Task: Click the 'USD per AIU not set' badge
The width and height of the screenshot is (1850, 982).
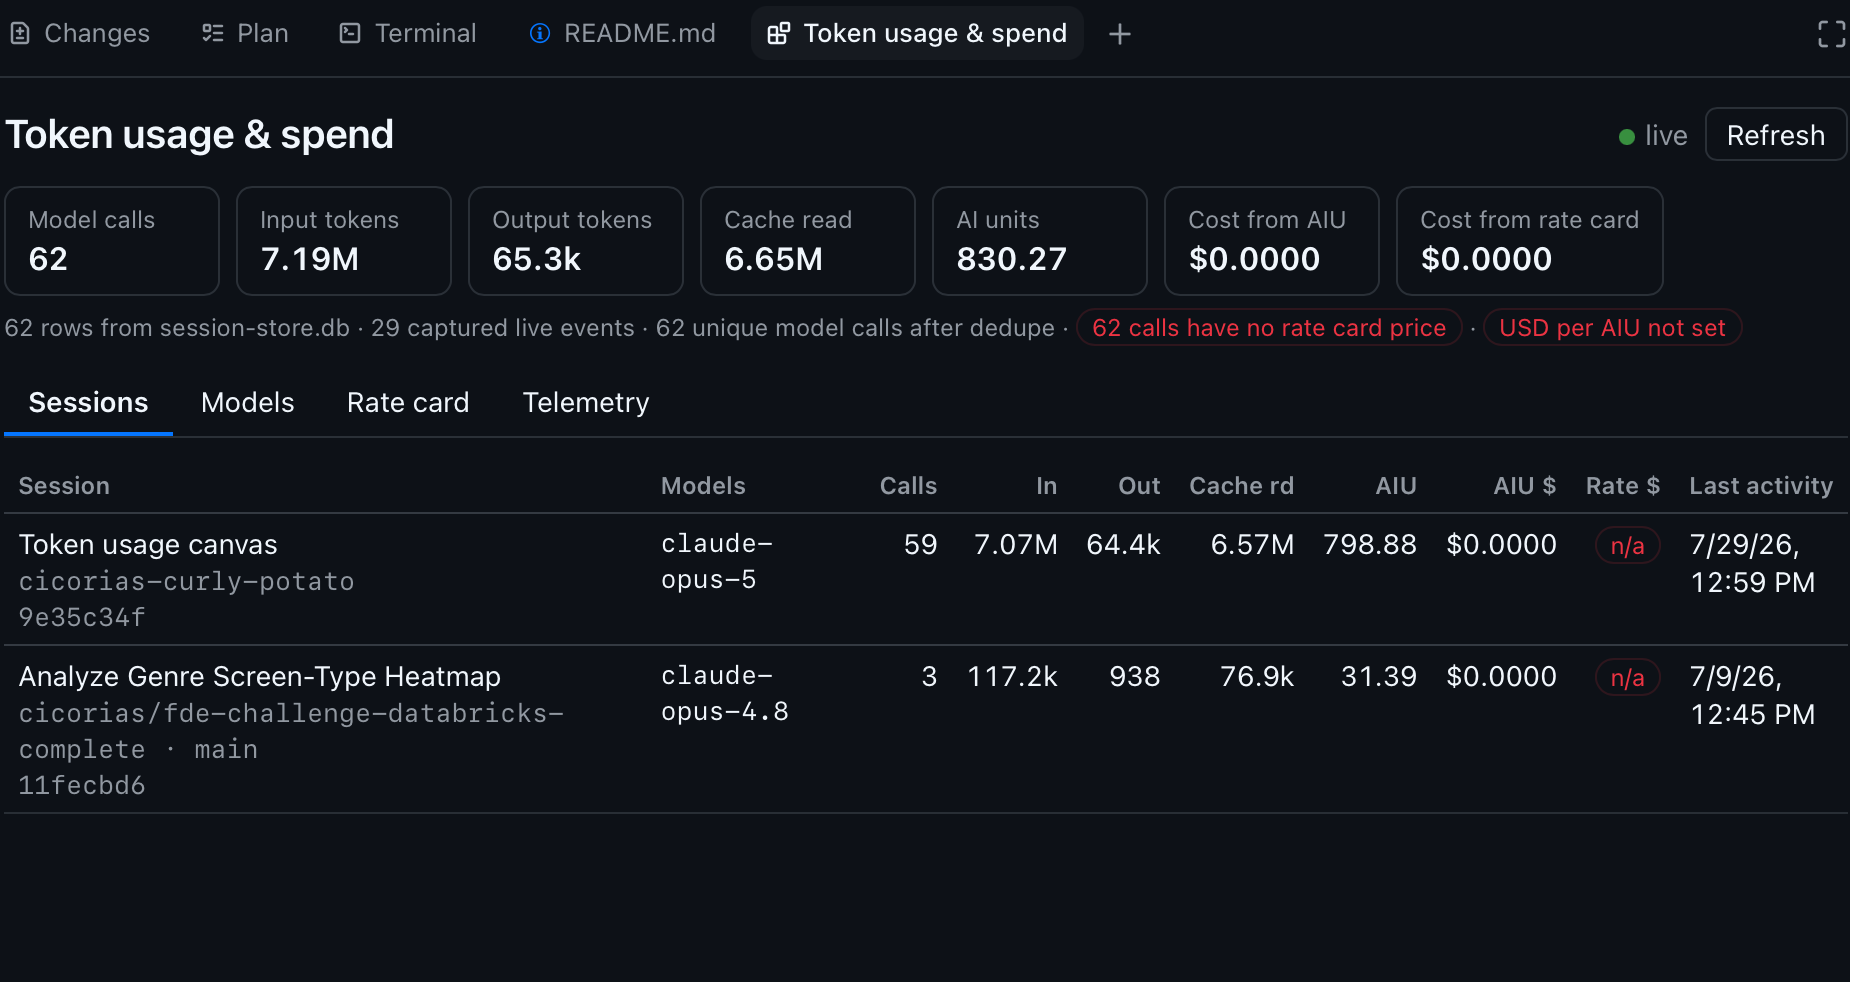Action: pyautogui.click(x=1612, y=328)
